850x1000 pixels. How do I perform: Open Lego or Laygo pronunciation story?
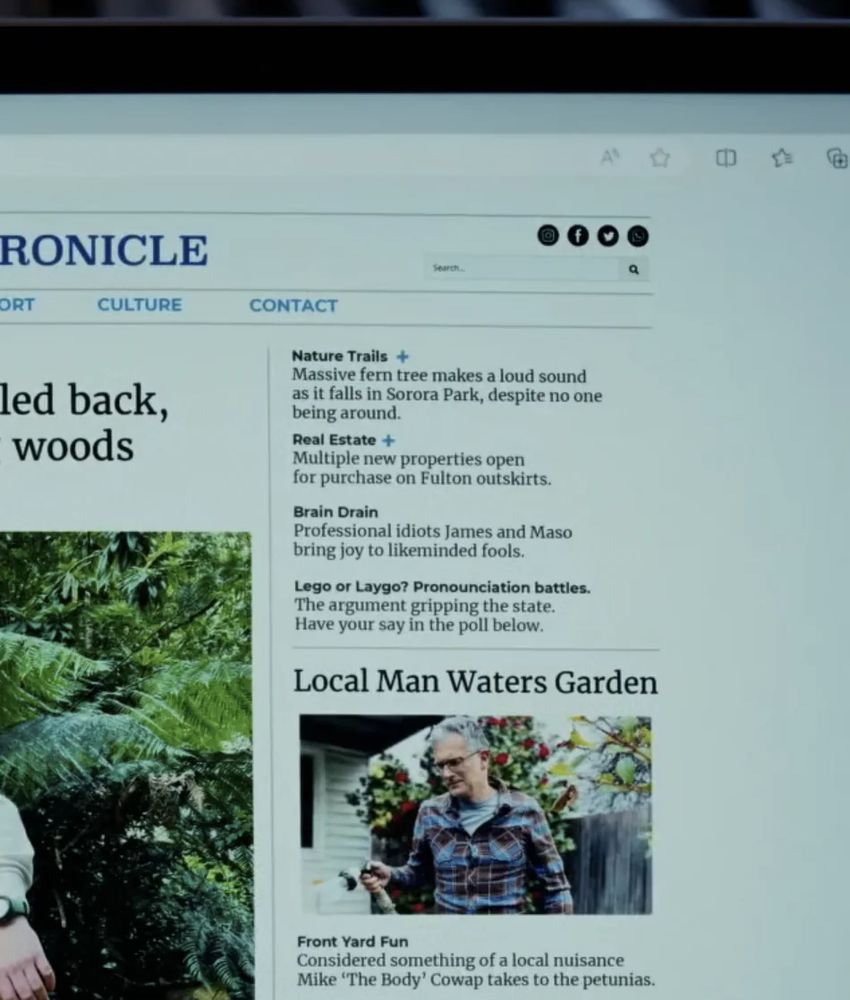click(442, 587)
